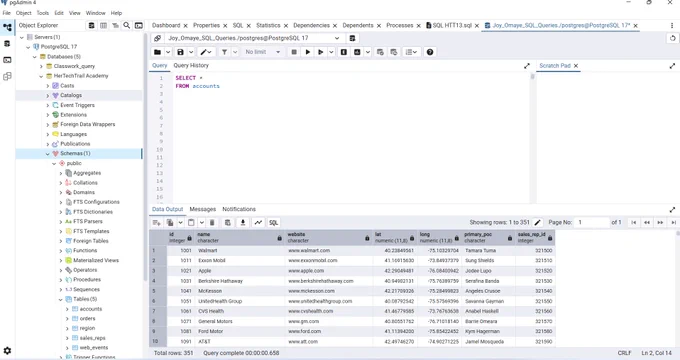
Task: Open the paste options dropdown in Data Output
Action: (x=202, y=223)
